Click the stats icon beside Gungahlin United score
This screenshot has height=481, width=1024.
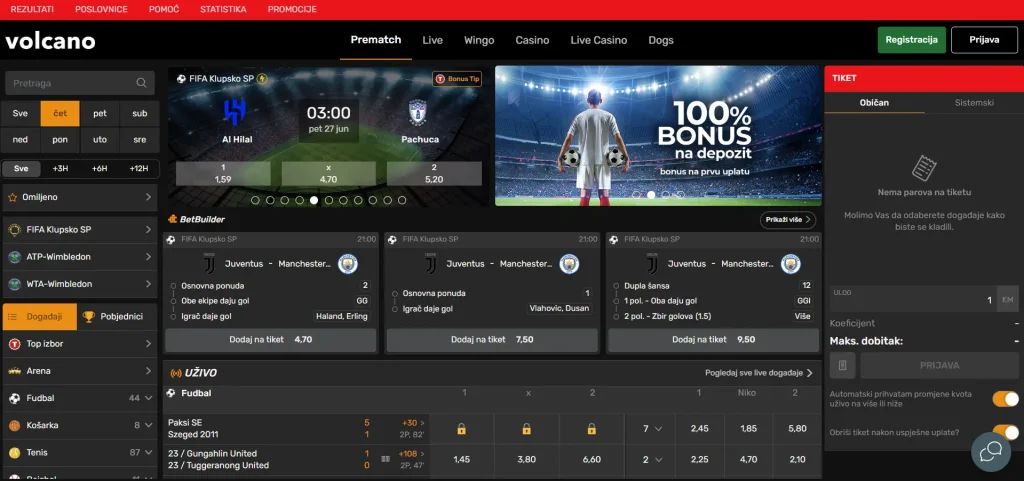coord(385,459)
